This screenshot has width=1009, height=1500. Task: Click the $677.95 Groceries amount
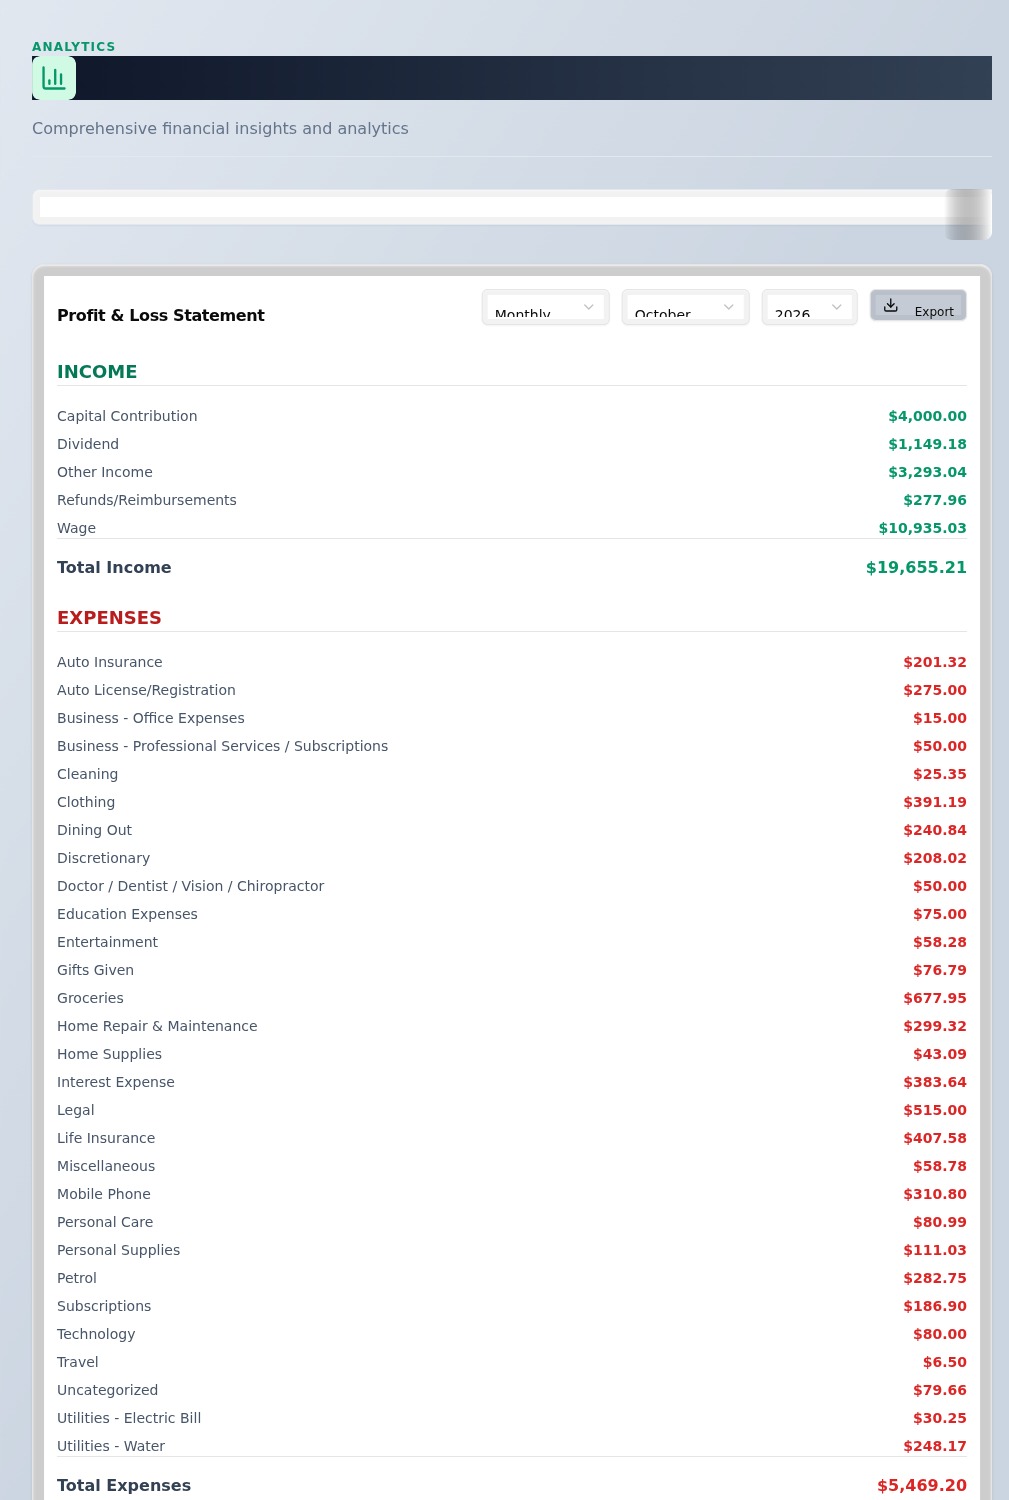(935, 998)
